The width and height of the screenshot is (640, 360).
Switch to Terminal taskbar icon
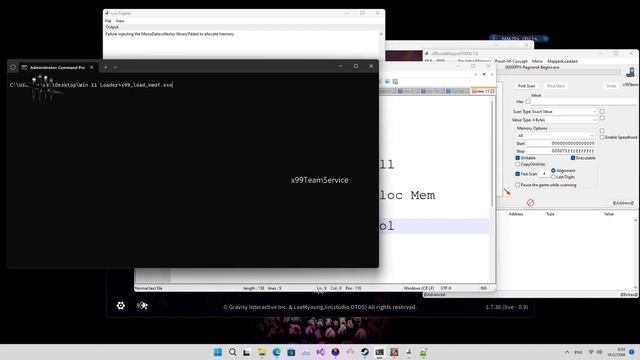(379, 352)
